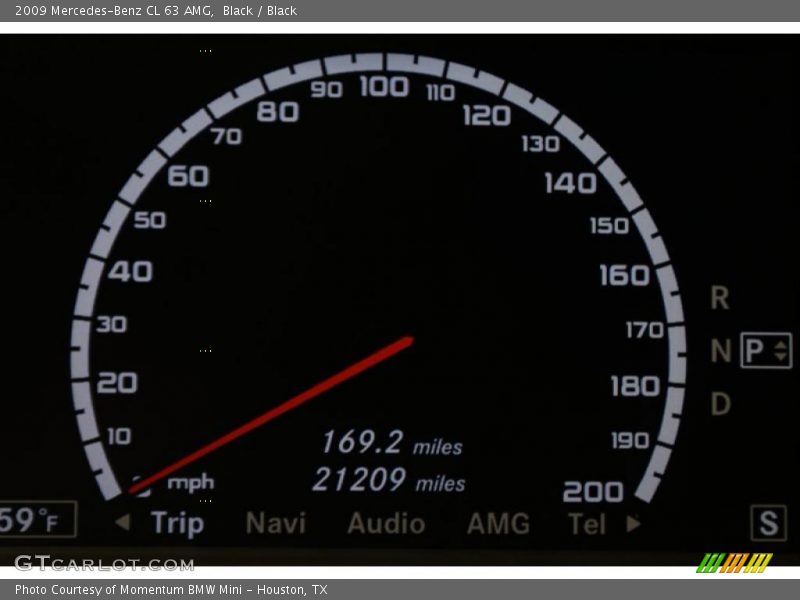Select the Tel menu item

pos(587,523)
